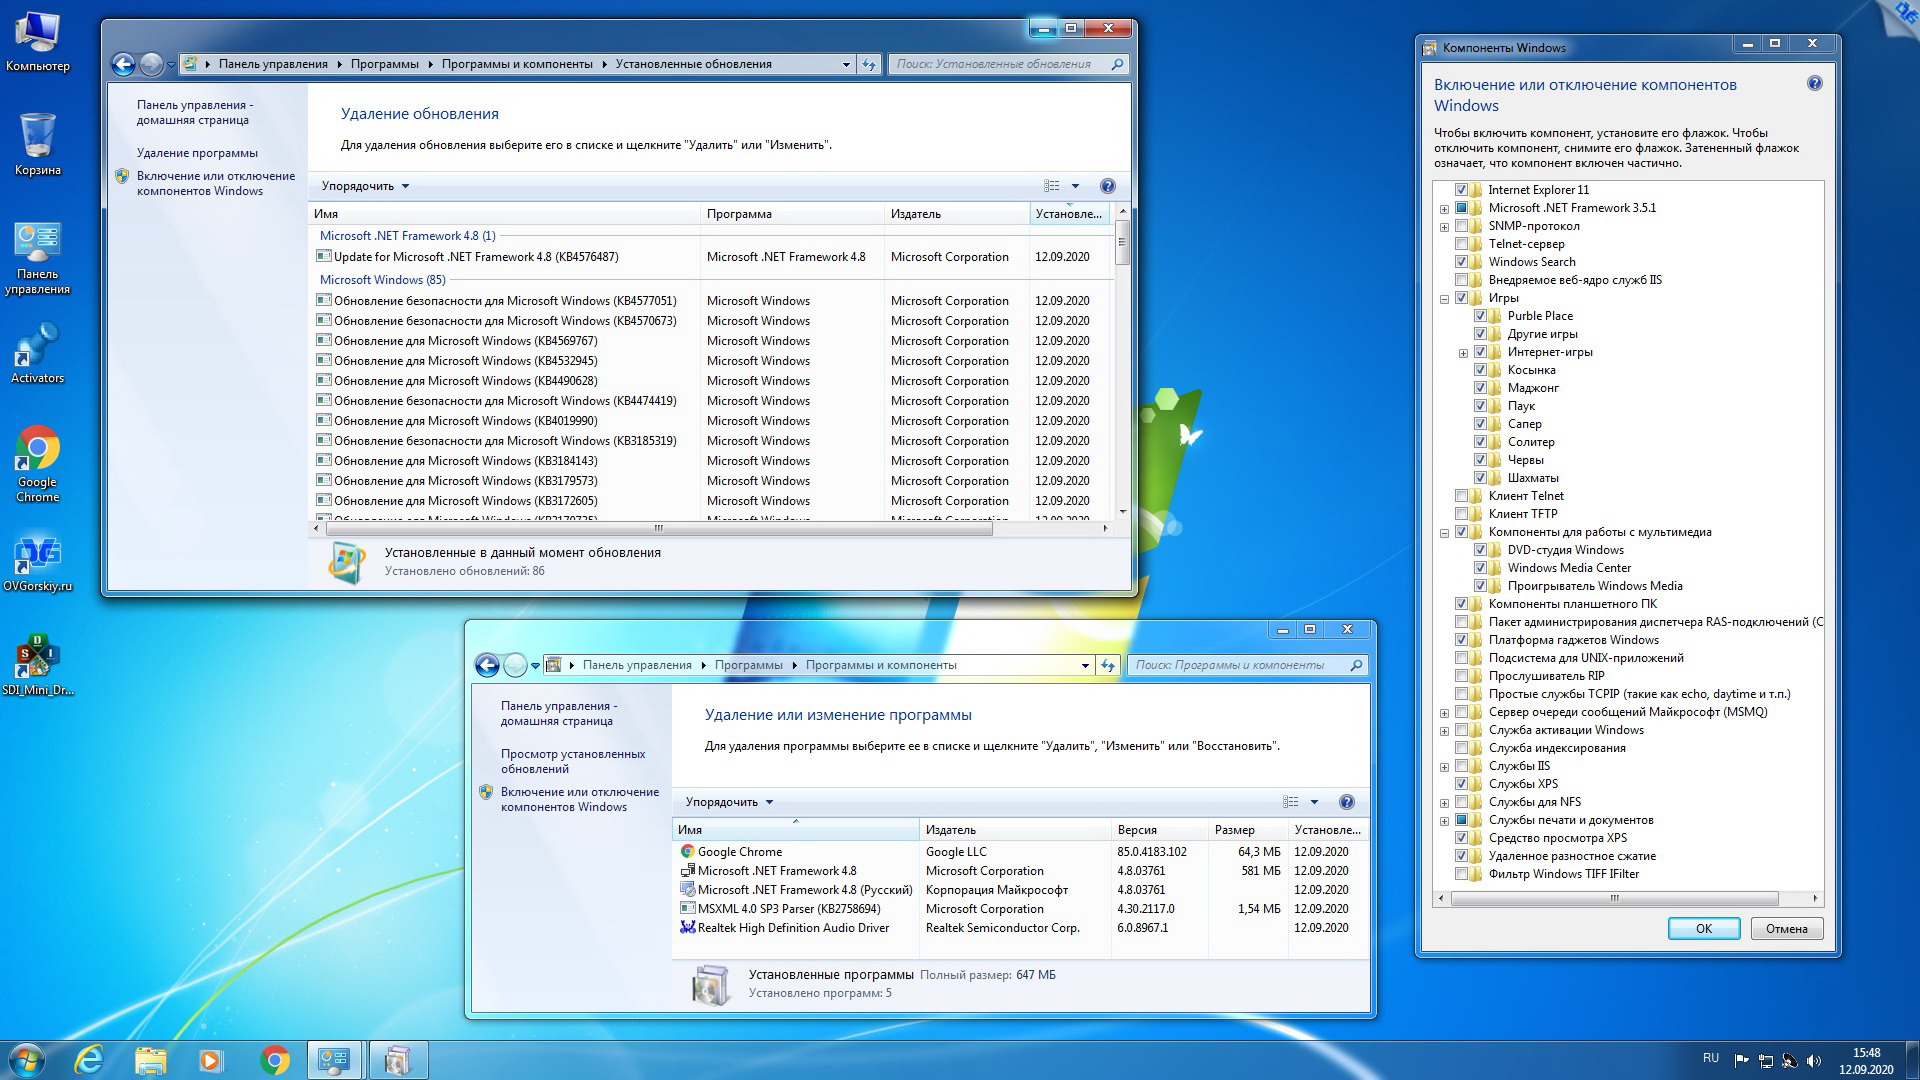Click Панель управления breadcrumb in Программы и компоненты
This screenshot has height=1080, width=1920.
click(637, 665)
